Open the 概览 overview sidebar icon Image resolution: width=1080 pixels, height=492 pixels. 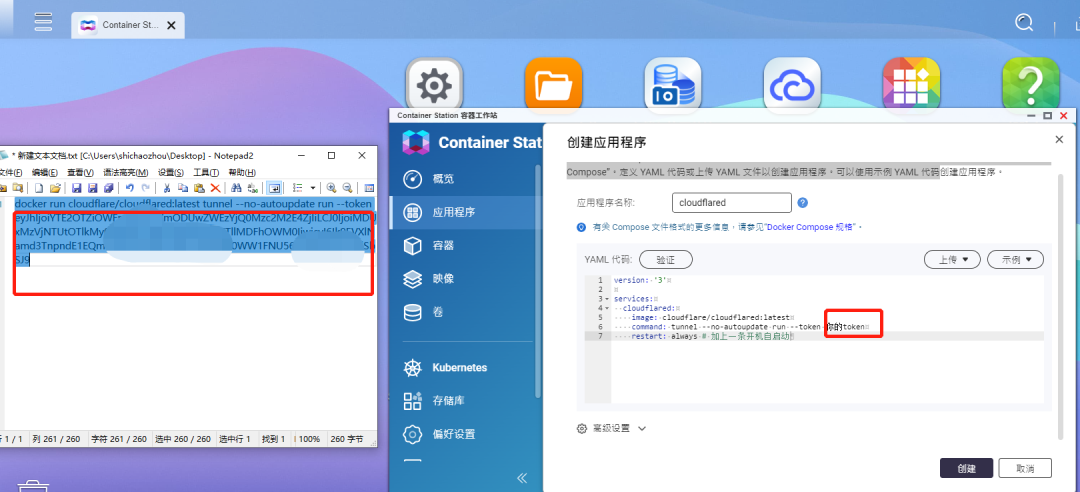pyautogui.click(x=413, y=179)
